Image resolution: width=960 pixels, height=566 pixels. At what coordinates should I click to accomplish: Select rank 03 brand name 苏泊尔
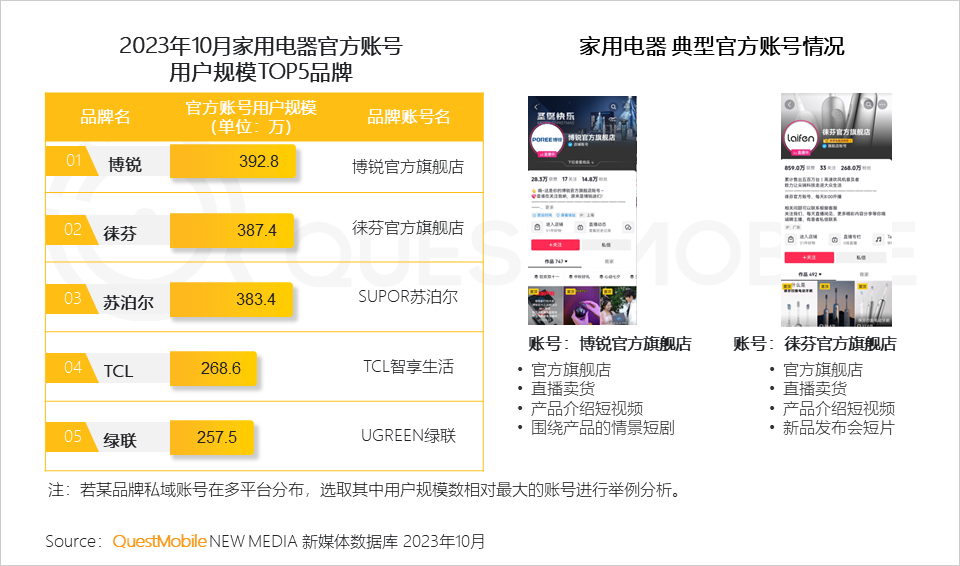(128, 303)
